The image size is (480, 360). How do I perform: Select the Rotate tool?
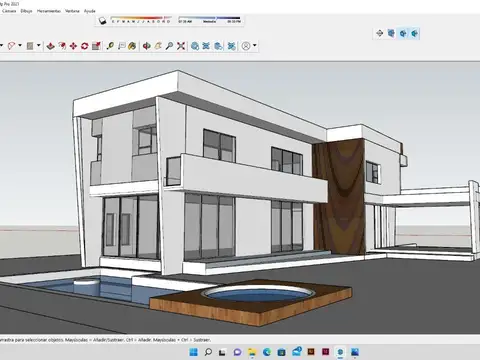[85, 46]
